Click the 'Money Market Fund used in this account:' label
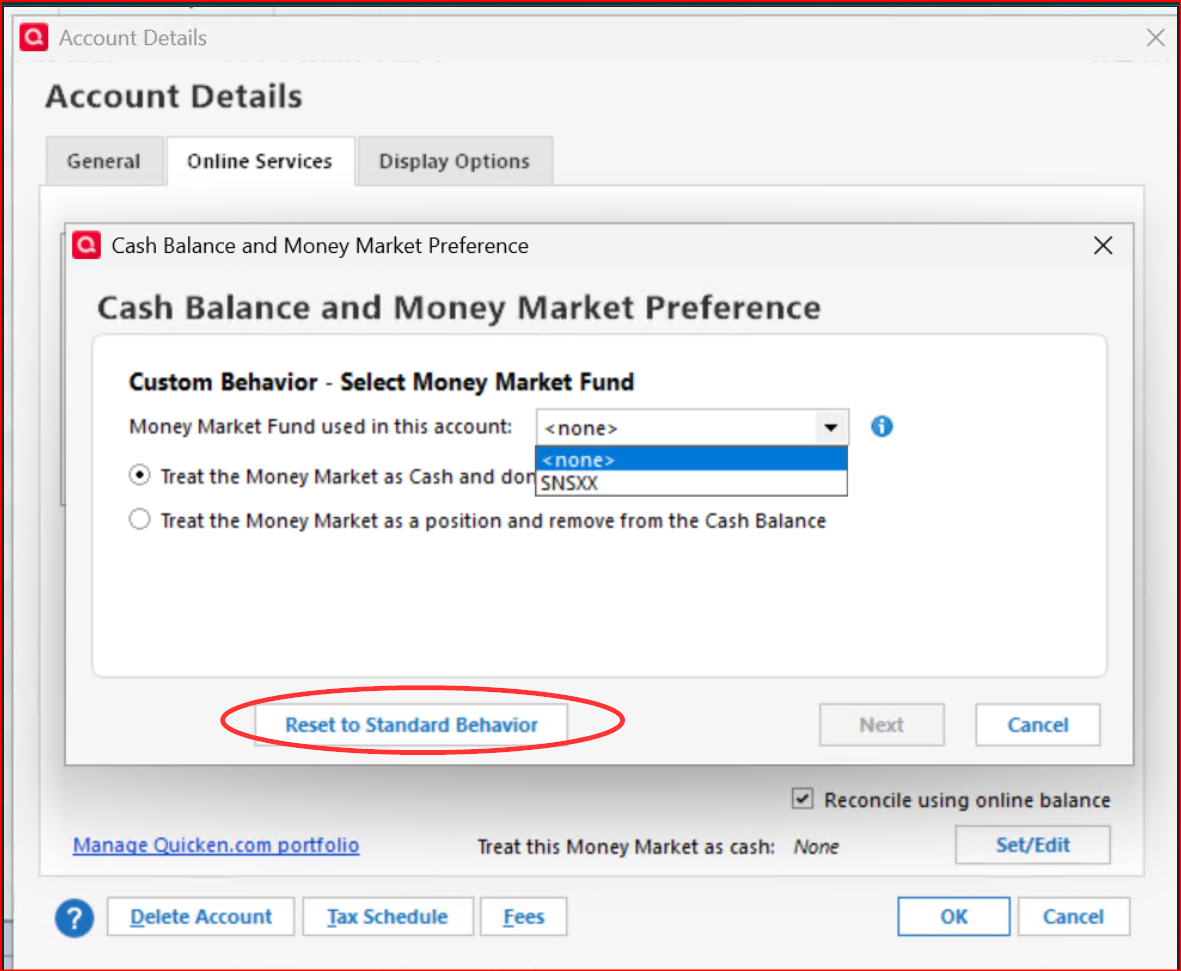This screenshot has width=1181, height=971. [x=321, y=426]
